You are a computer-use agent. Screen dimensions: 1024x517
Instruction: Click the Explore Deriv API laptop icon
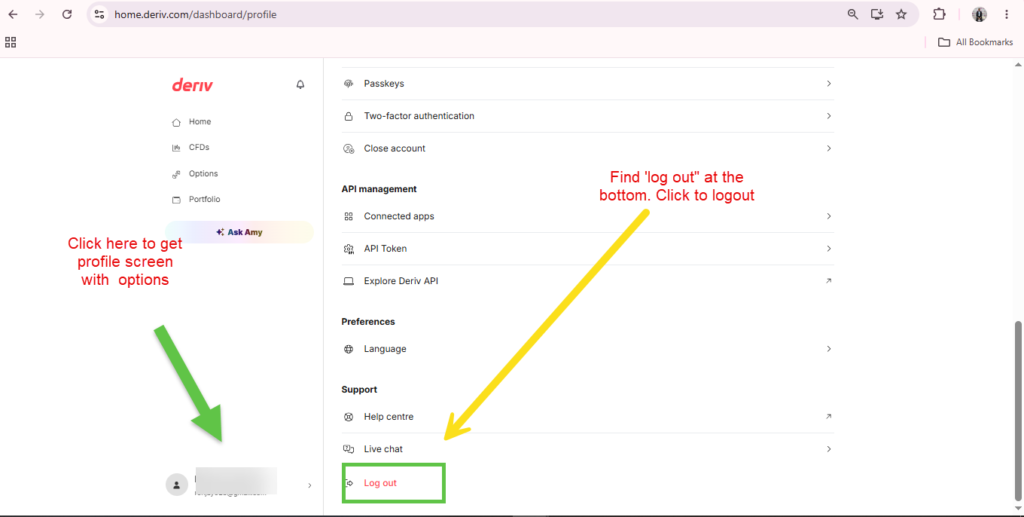pyautogui.click(x=349, y=281)
